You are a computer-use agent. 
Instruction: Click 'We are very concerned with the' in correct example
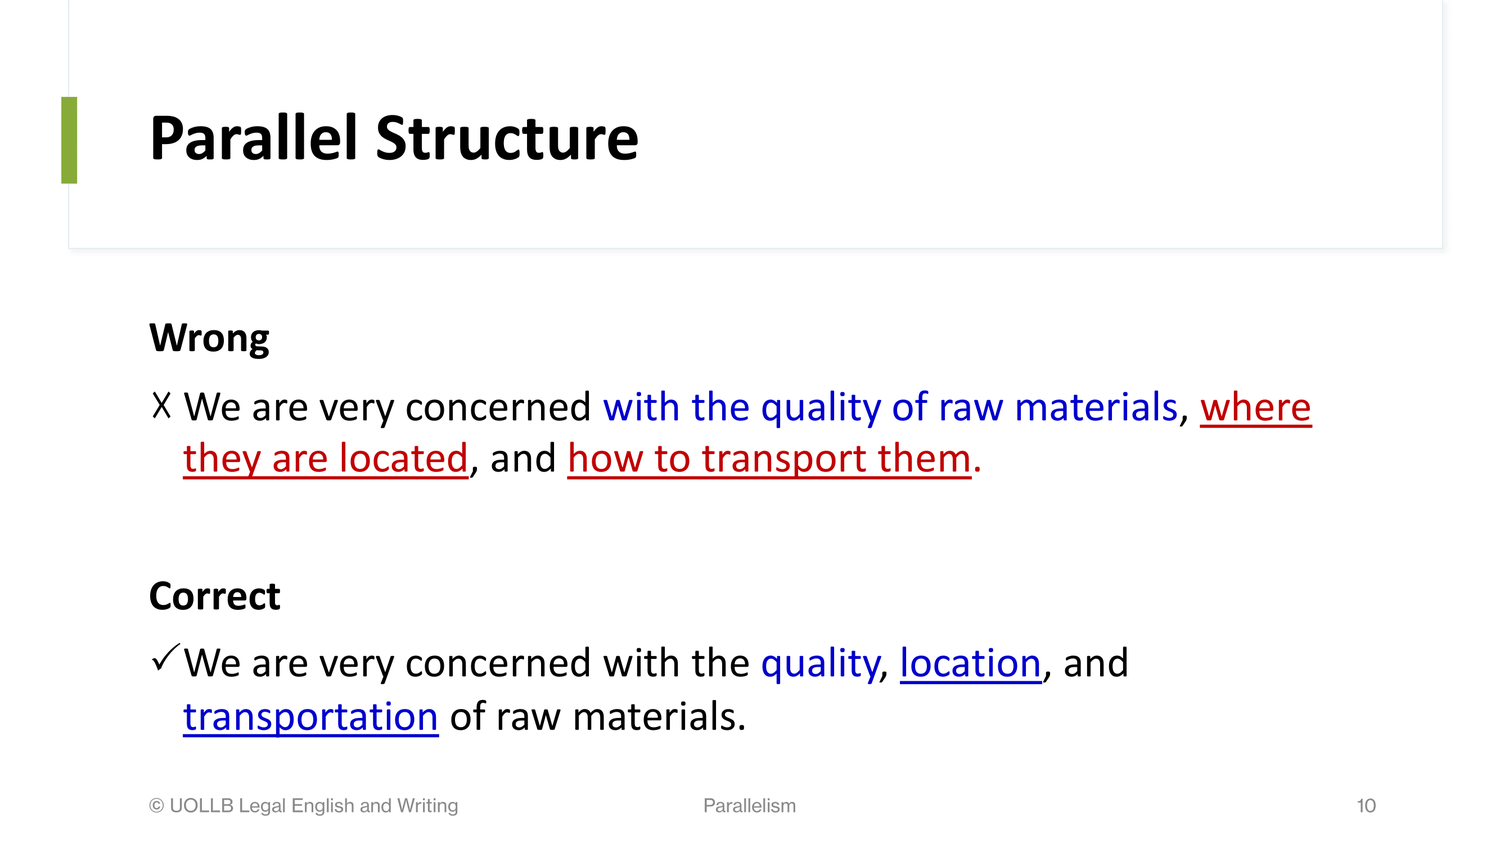click(x=466, y=664)
